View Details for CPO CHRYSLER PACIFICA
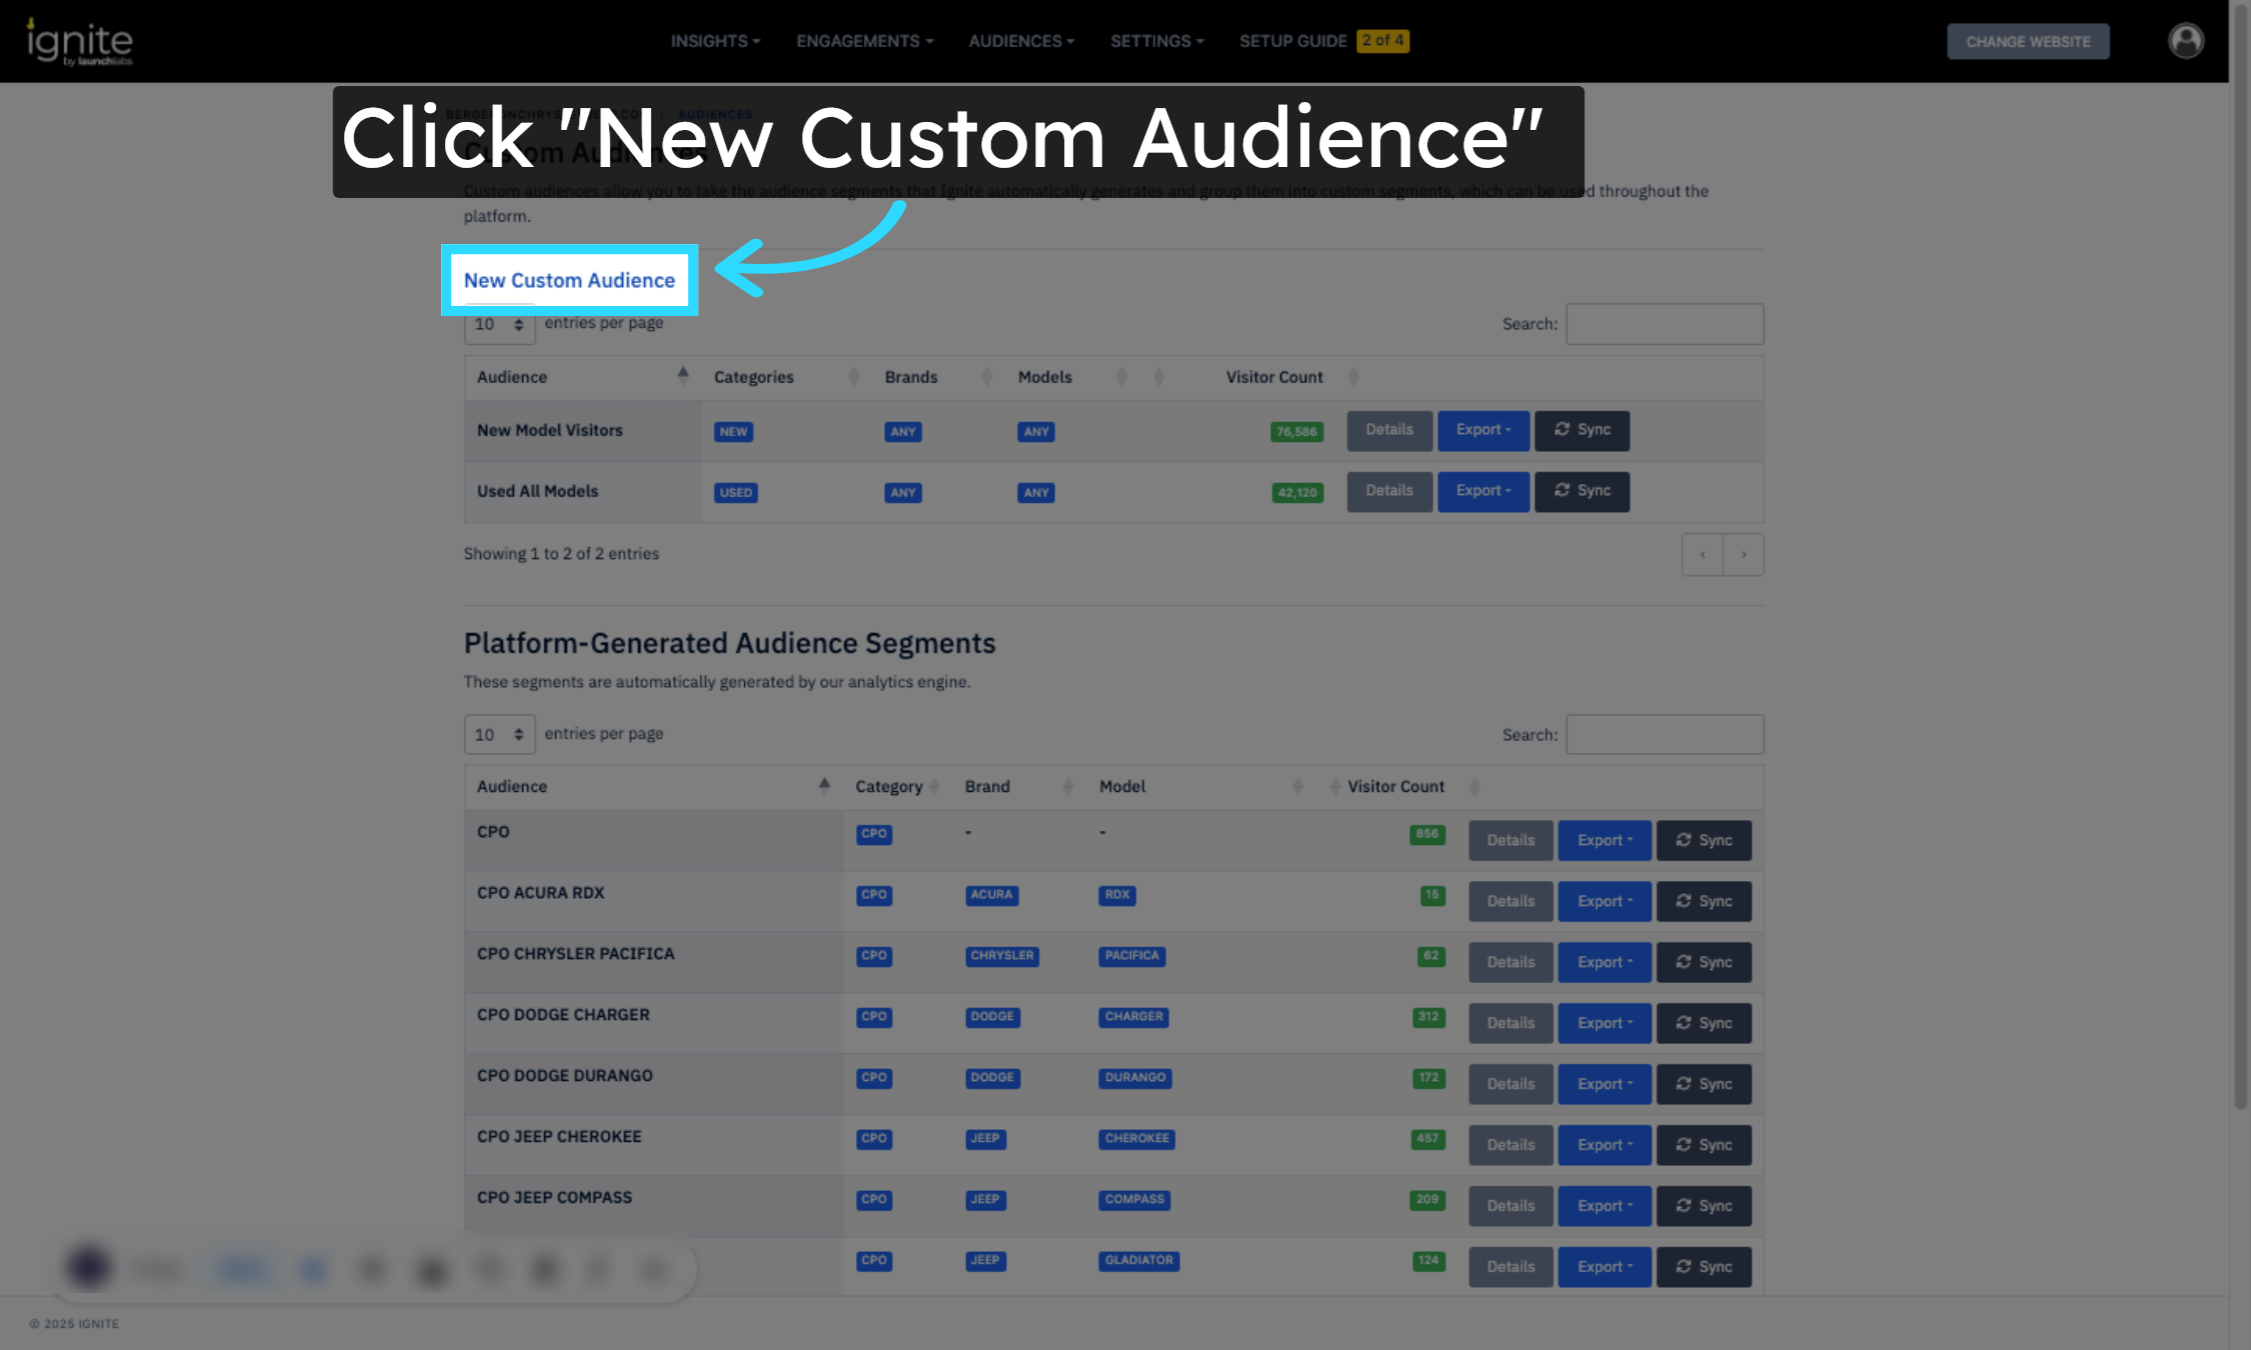The image size is (2251, 1350). pyautogui.click(x=1510, y=962)
